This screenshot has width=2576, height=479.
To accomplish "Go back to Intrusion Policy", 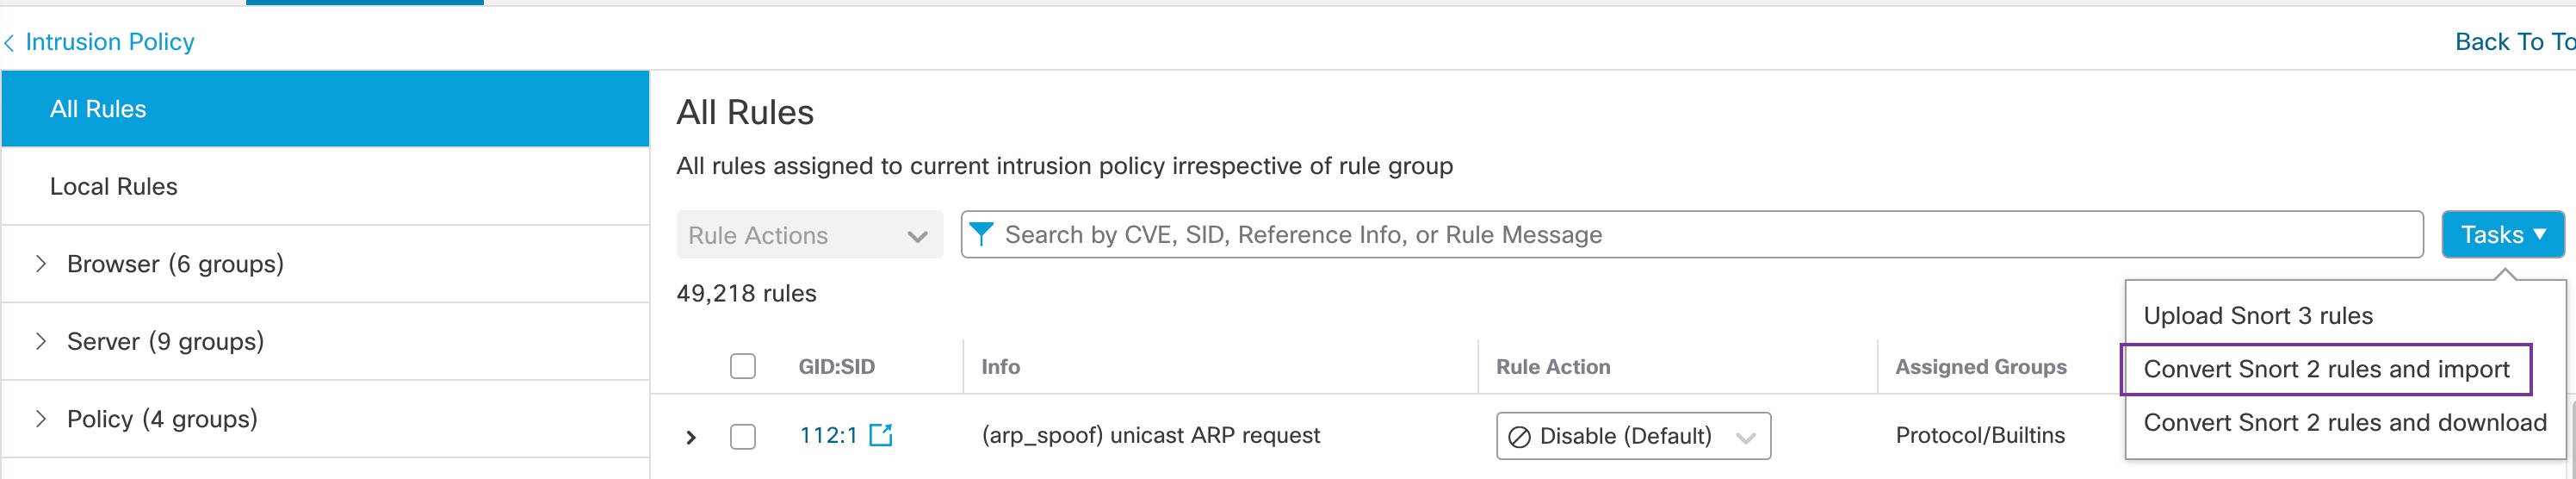I will (110, 42).
